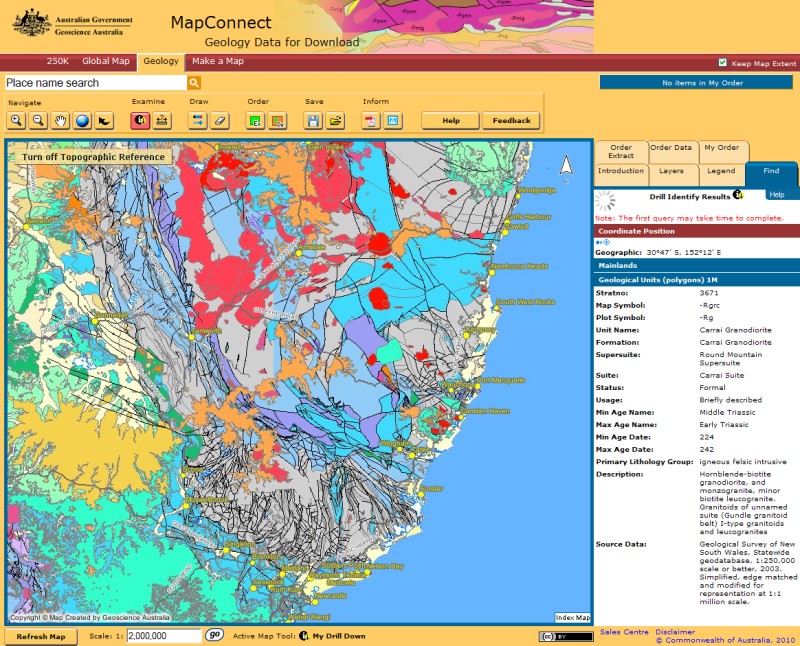Zoom to full extent globe icon

coord(82,121)
